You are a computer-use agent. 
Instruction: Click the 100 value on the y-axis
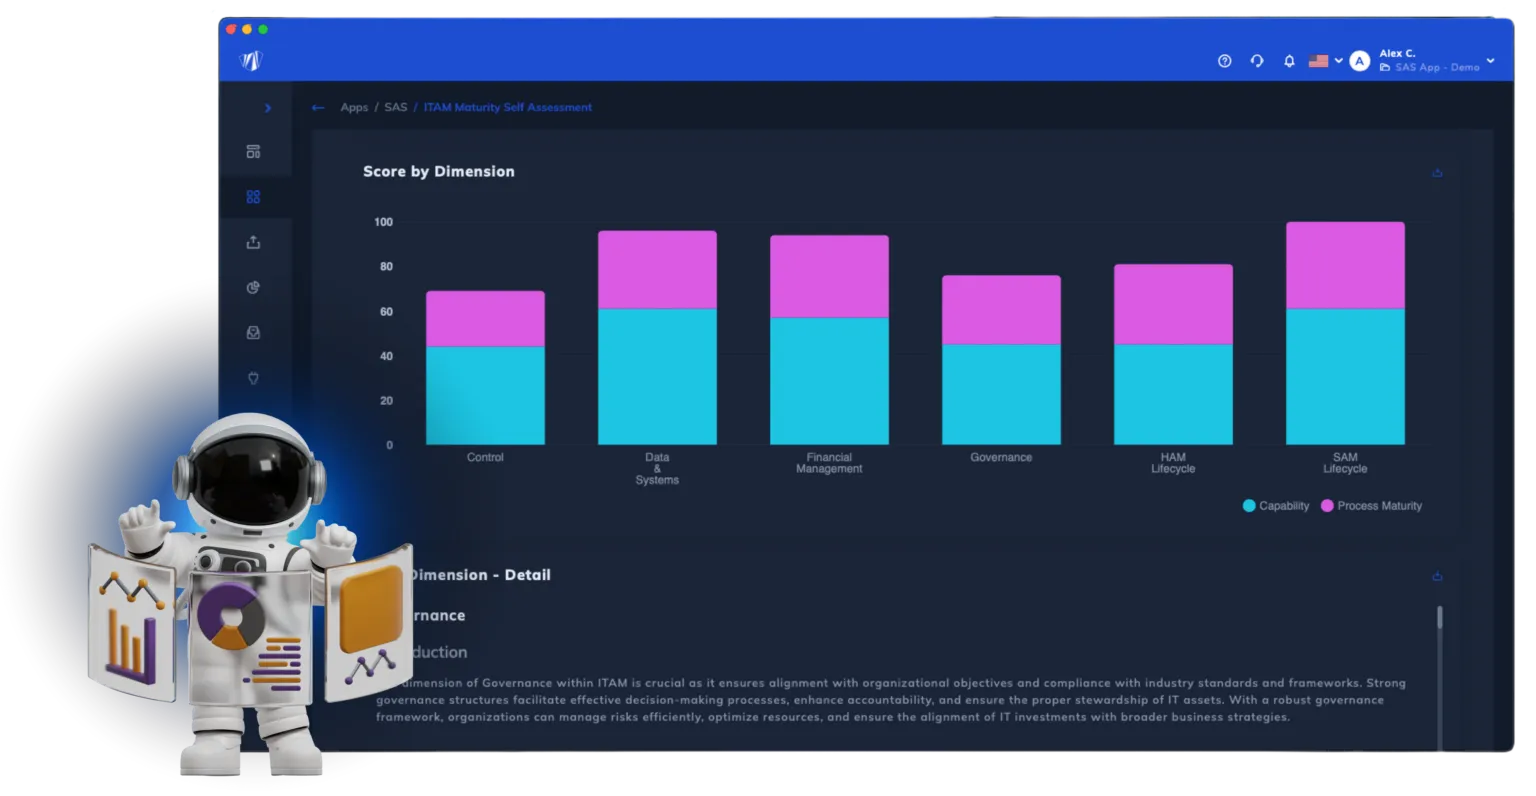[383, 222]
